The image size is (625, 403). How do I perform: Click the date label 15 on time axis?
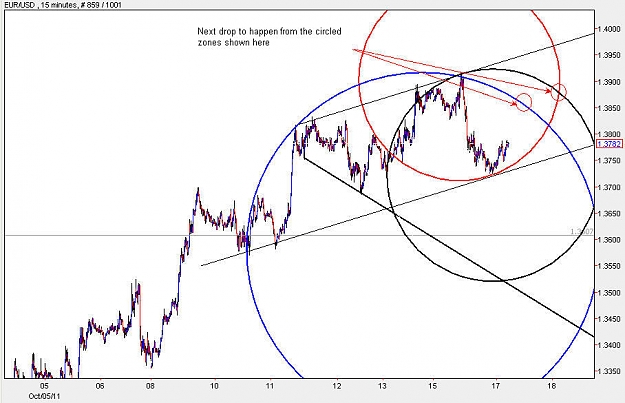point(432,386)
